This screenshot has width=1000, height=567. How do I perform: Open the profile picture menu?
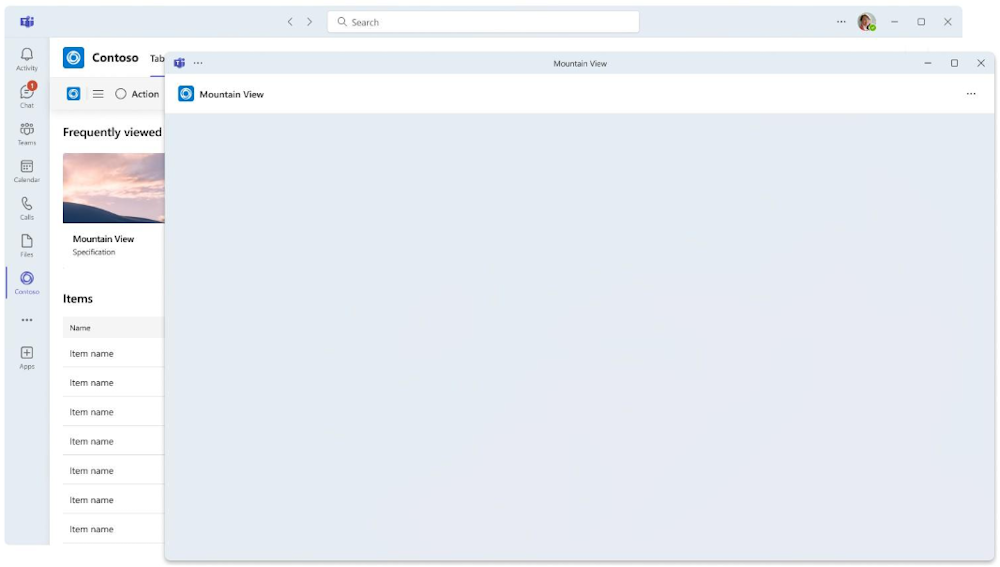(x=866, y=22)
